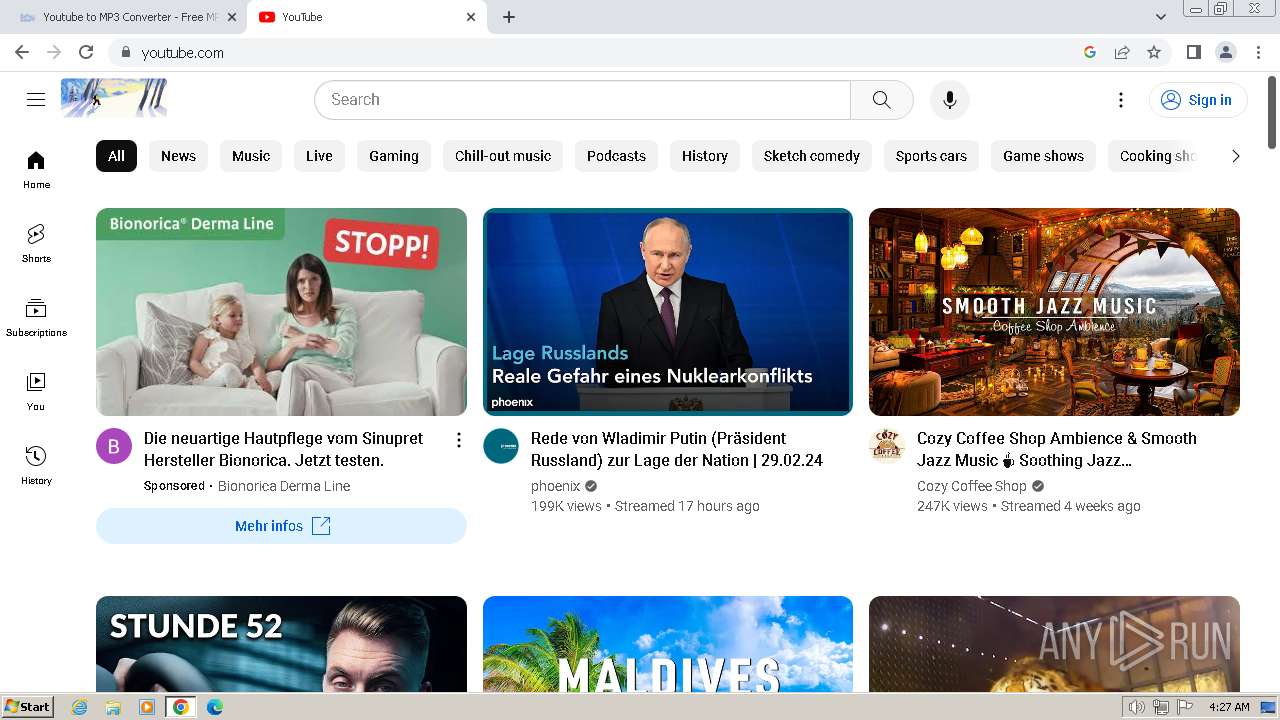Viewport: 1280px width, 720px height.
Task: Open the YouTube settings three-dot menu
Action: pyautogui.click(x=1121, y=100)
